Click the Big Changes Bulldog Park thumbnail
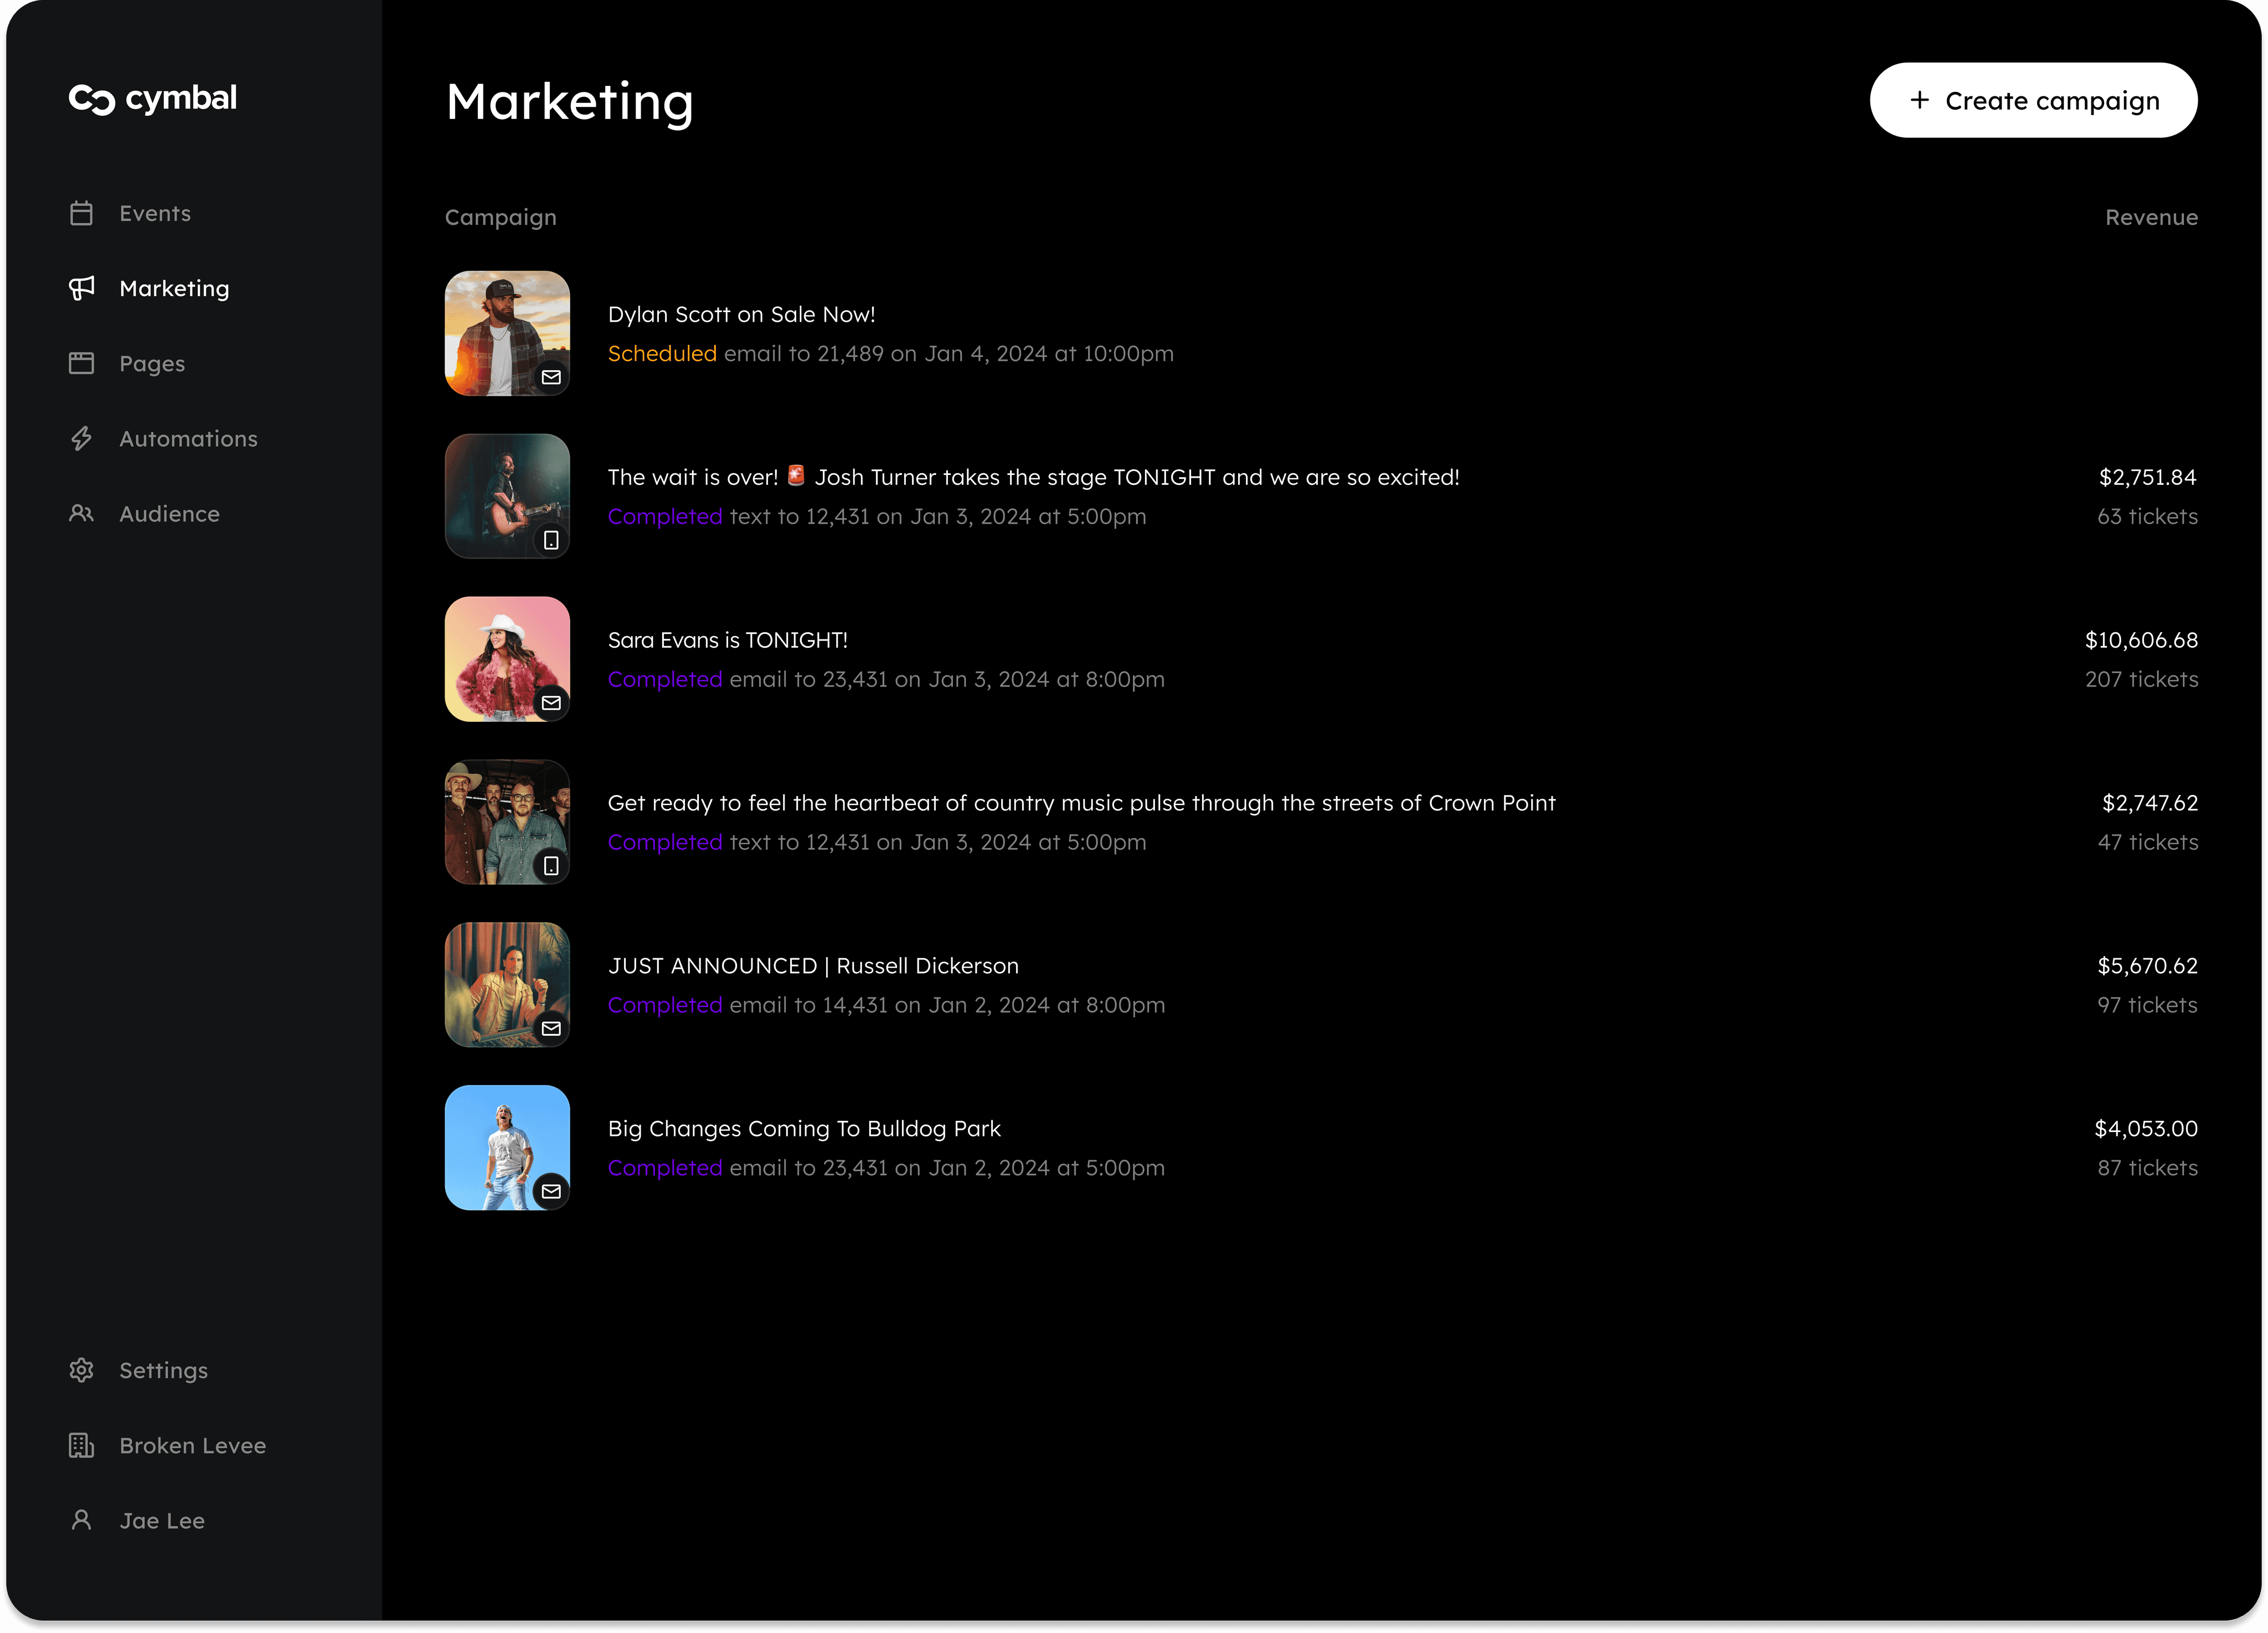The width and height of the screenshot is (2268, 1633). click(507, 1147)
